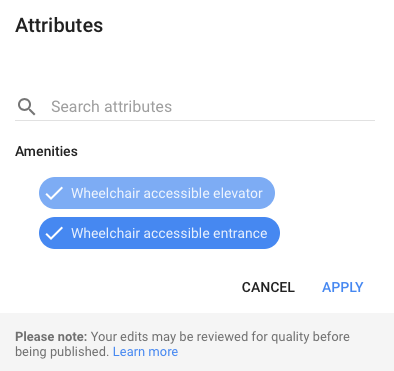The width and height of the screenshot is (394, 371).
Task: Click the black CANCEL text button
Action: (268, 287)
